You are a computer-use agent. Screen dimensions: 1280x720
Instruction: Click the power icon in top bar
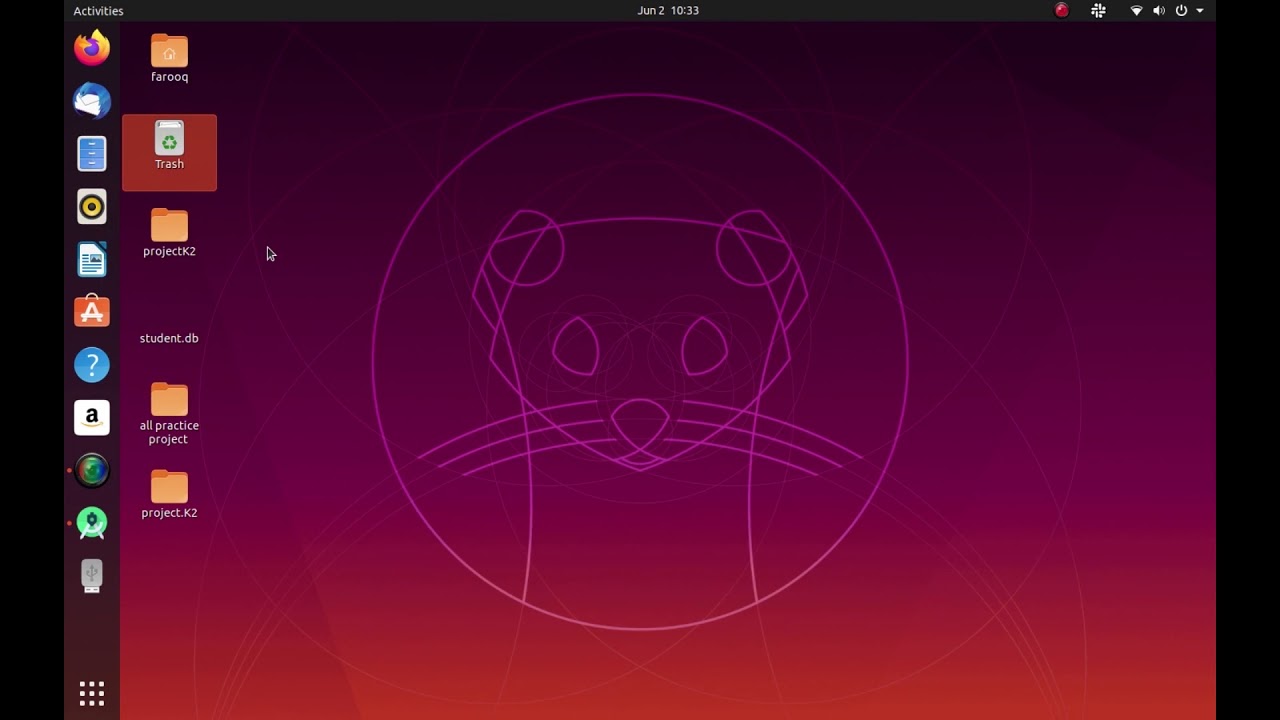[1181, 10]
